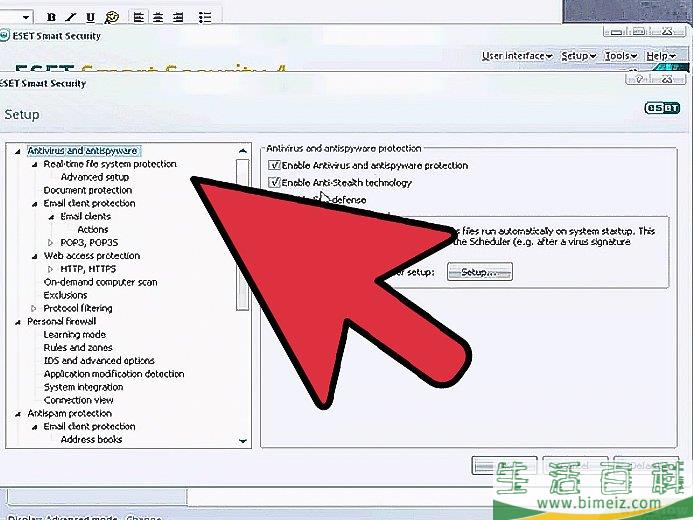Image resolution: width=693 pixels, height=520 pixels.
Task: Click tree scrollbar down arrow
Action: [243, 440]
